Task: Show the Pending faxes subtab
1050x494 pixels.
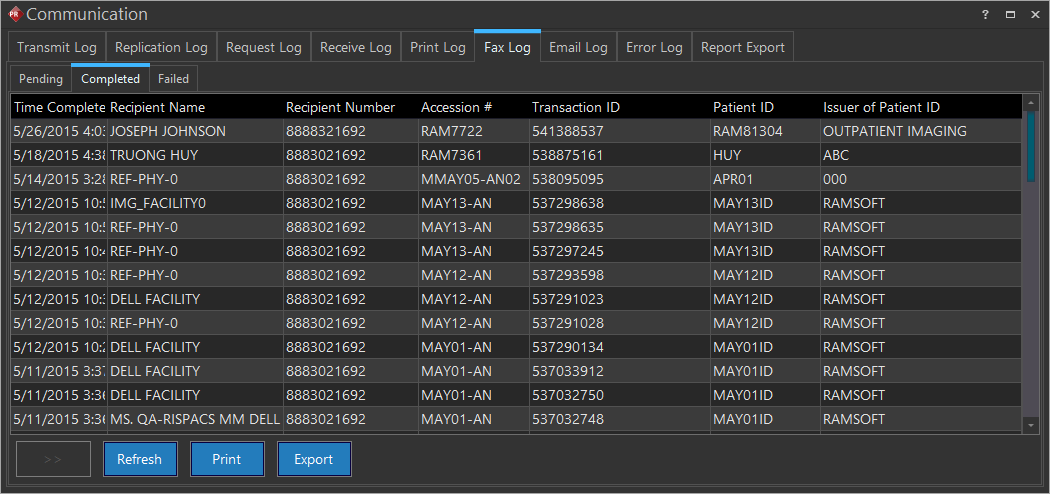Action: point(41,79)
